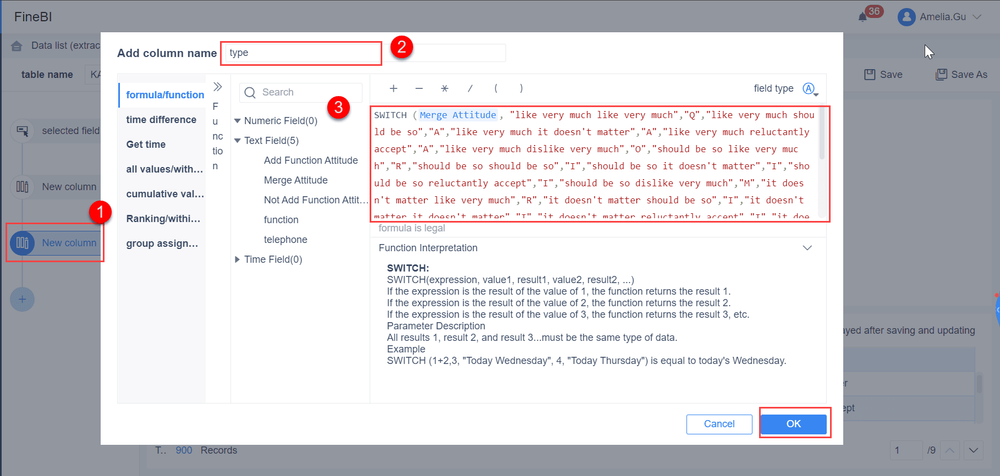Select the Get time option
Image resolution: width=1000 pixels, height=476 pixels.
[146, 145]
